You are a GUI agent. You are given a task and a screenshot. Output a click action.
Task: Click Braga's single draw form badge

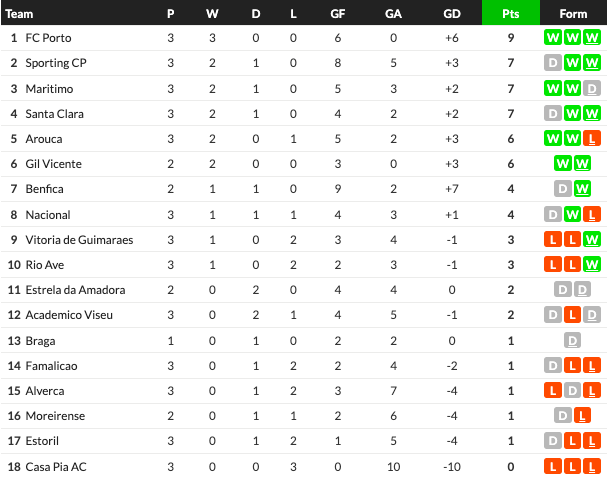coord(572,341)
